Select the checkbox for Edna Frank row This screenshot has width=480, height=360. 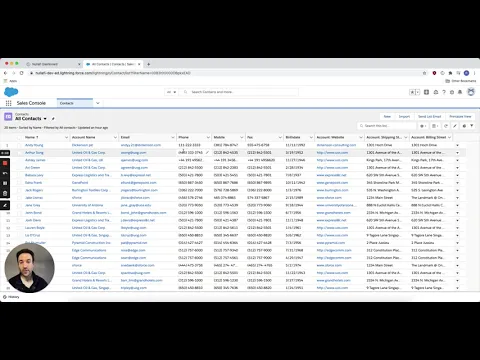point(19,183)
